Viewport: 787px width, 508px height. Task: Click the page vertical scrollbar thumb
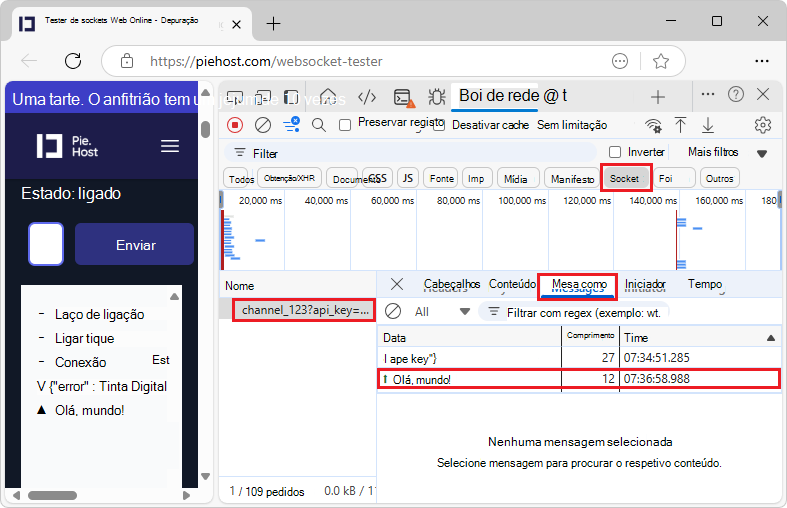coord(205,130)
